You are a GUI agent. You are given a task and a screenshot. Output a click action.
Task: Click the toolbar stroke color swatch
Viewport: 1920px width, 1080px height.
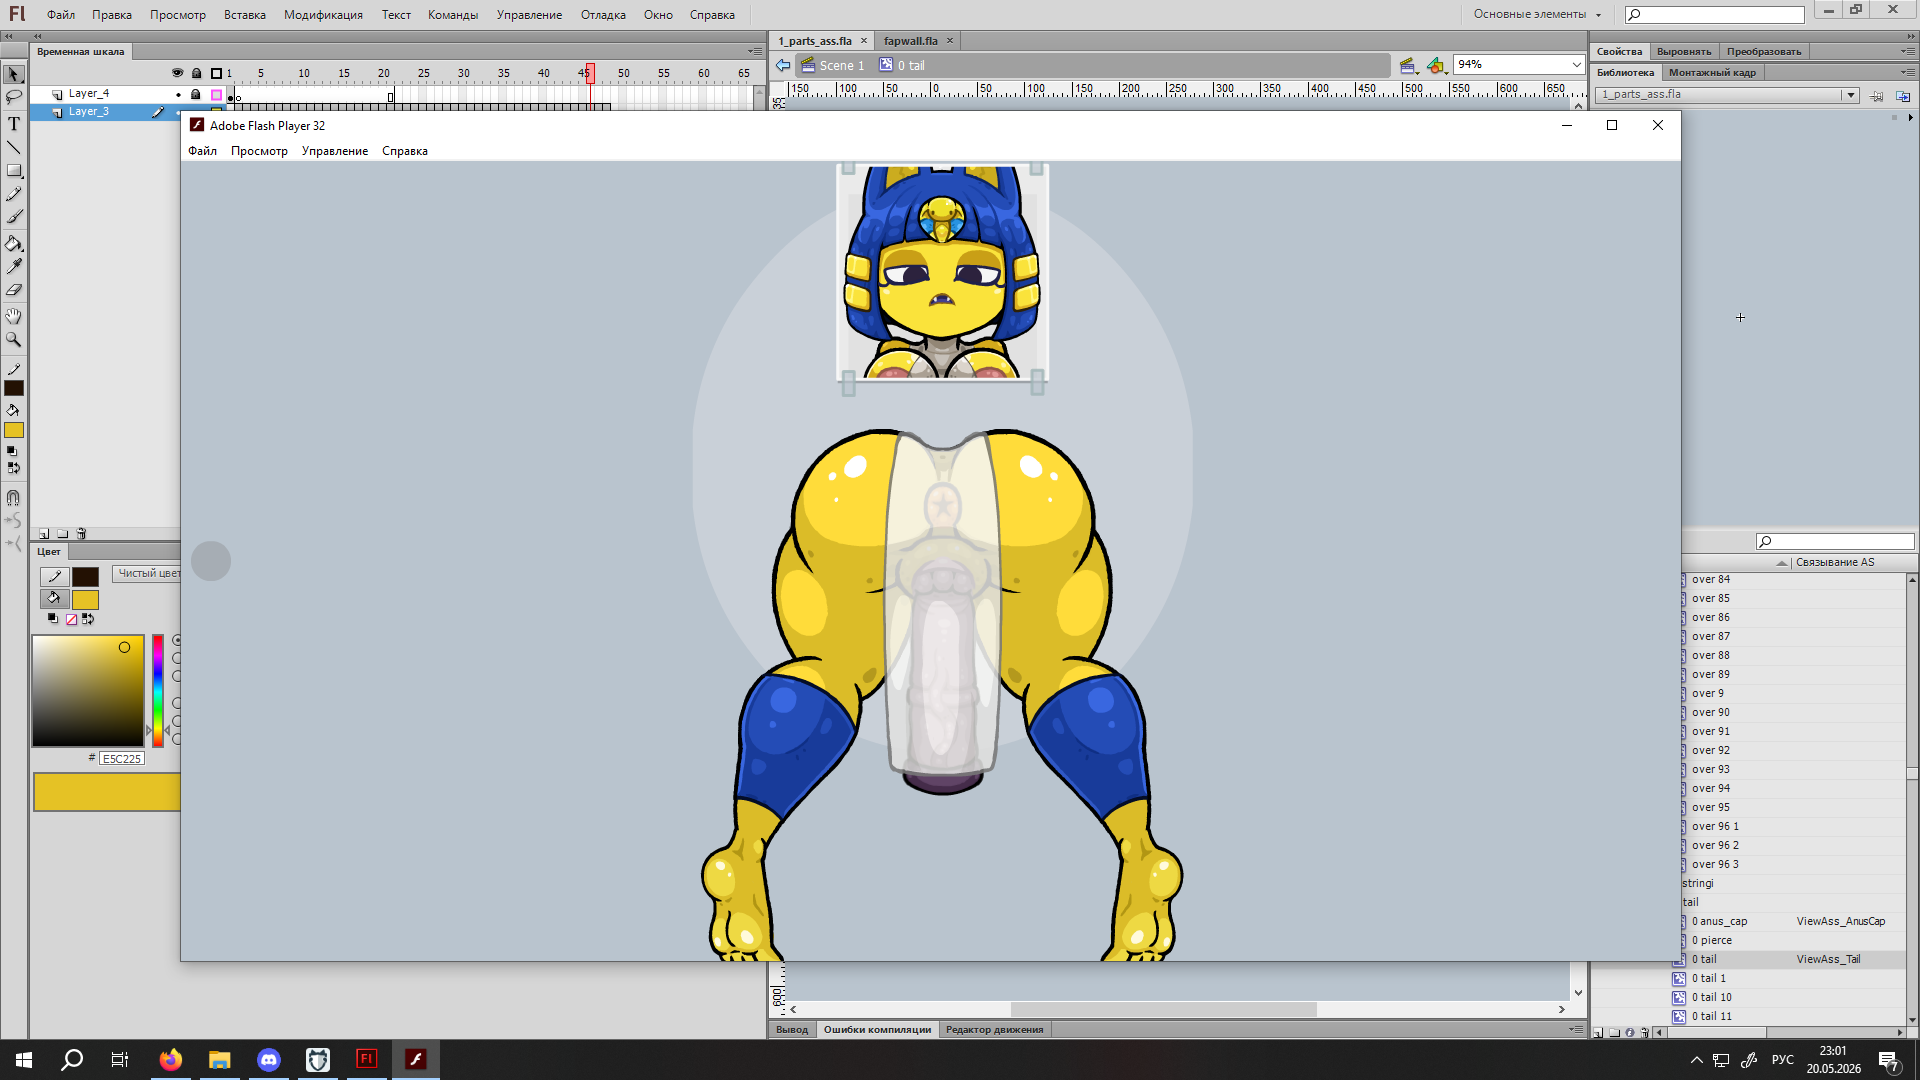(14, 388)
